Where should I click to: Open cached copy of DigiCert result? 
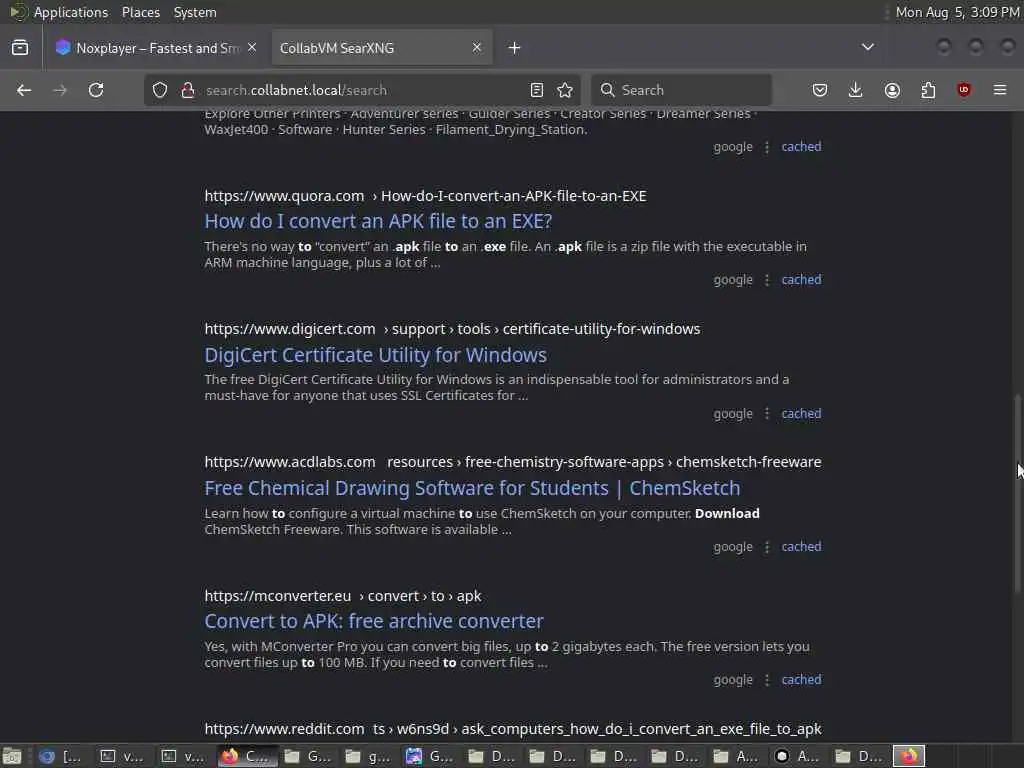pos(801,413)
